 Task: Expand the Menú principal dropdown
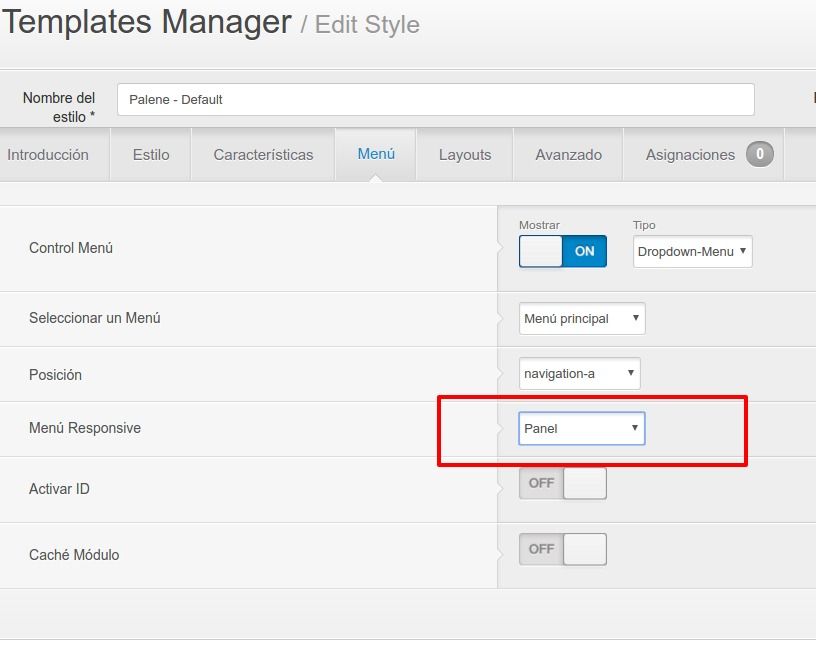(582, 318)
